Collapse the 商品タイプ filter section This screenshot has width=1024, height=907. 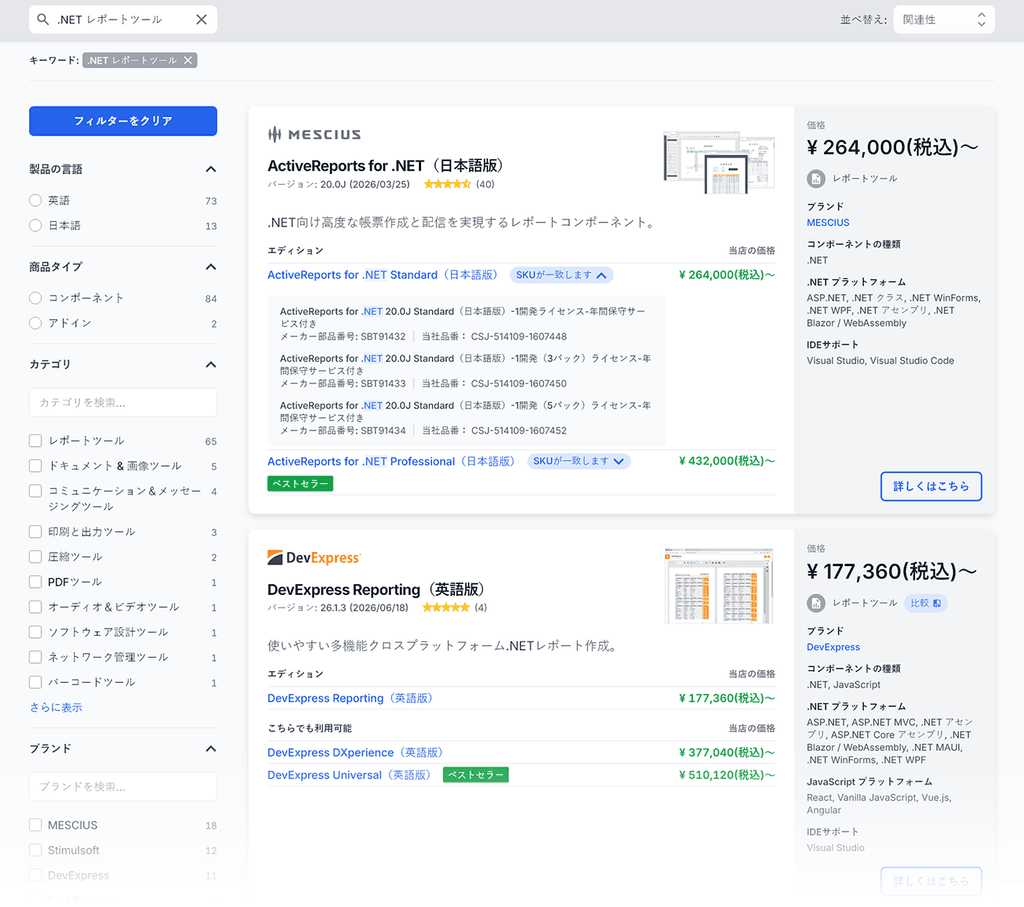click(210, 266)
